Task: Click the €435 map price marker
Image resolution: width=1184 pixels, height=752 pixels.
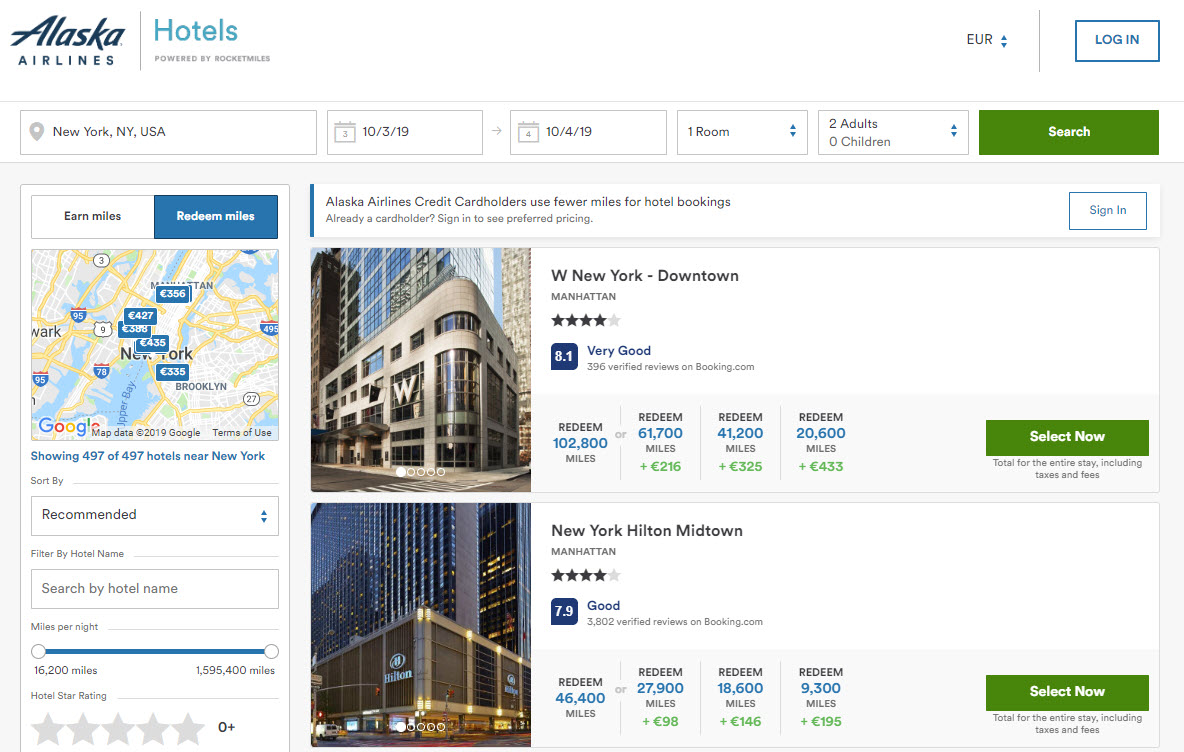Action: point(153,343)
